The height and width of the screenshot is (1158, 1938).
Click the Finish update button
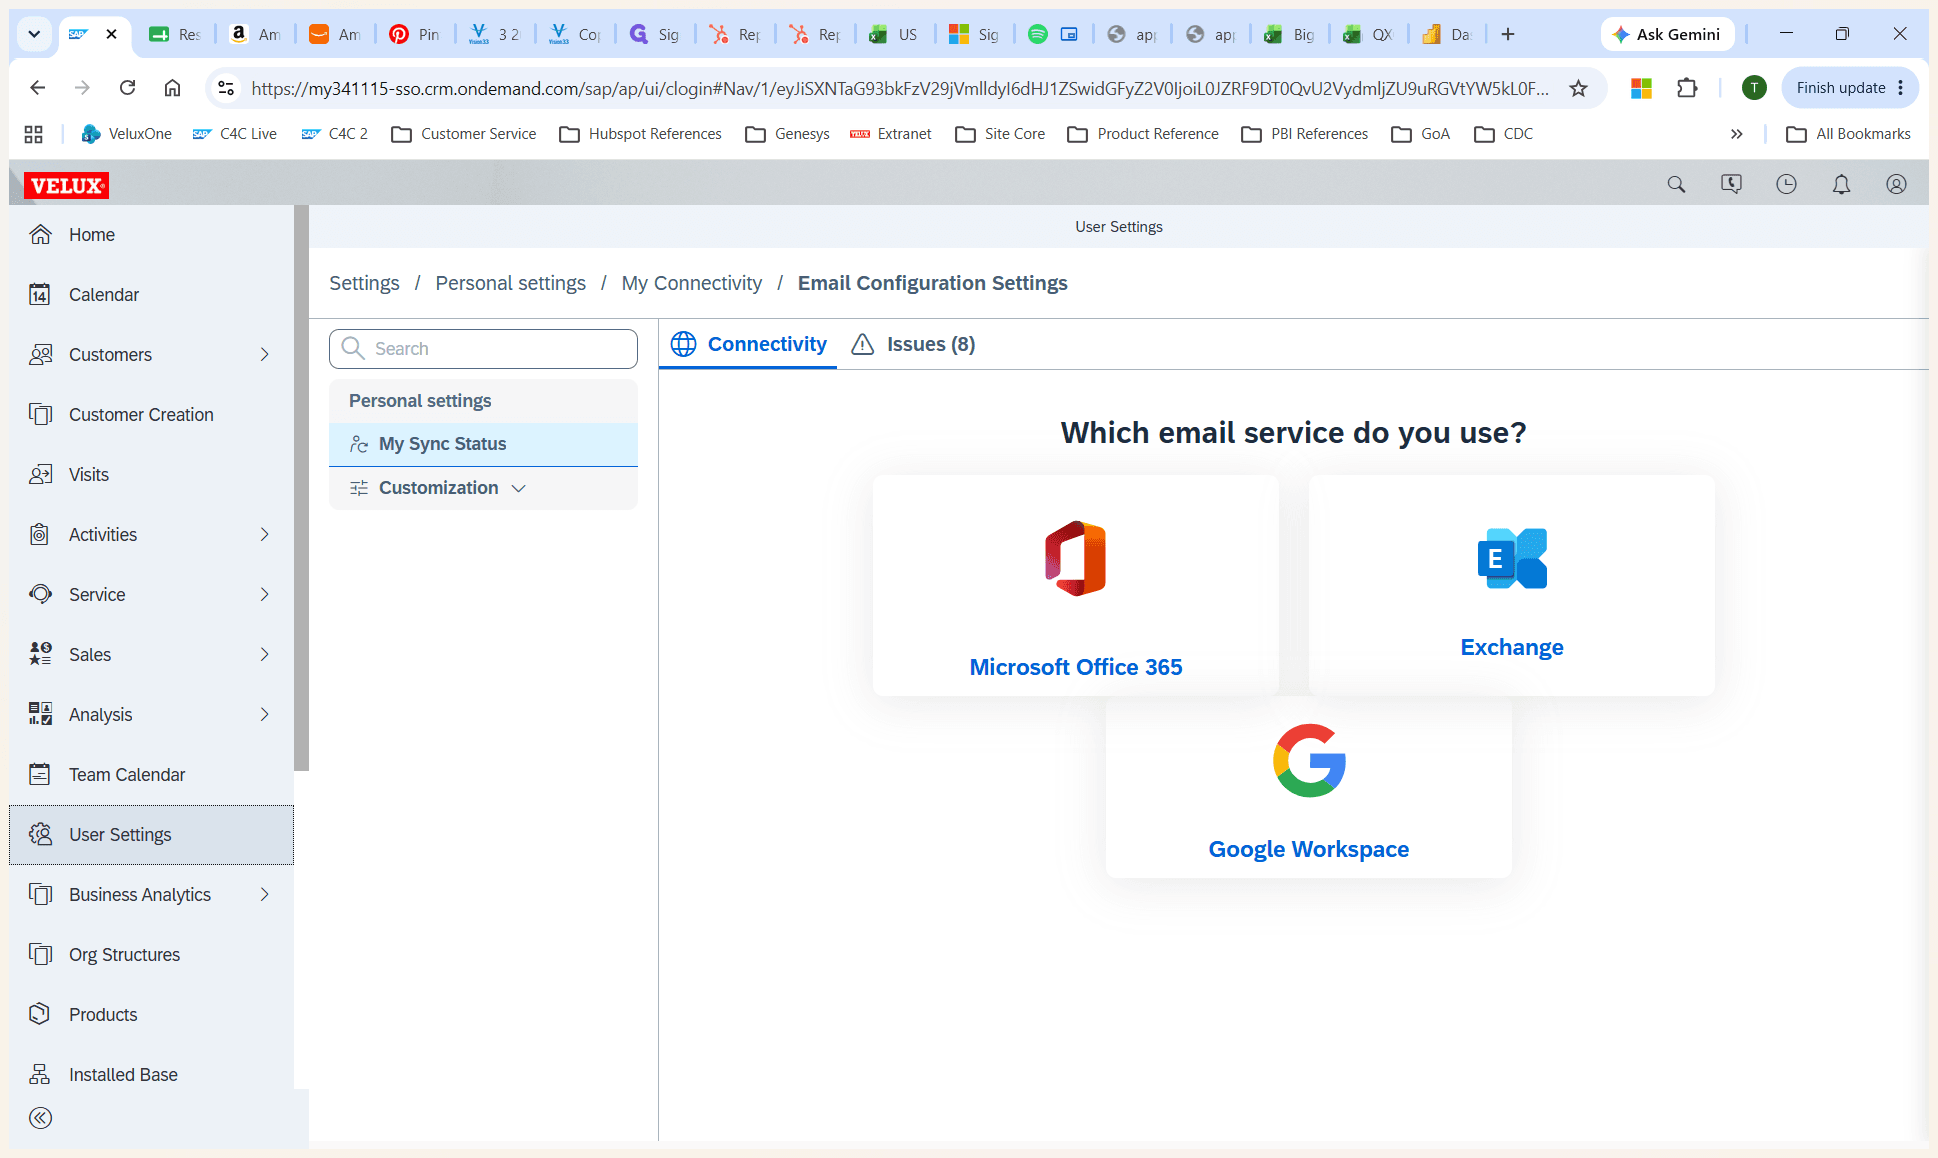click(x=1850, y=88)
